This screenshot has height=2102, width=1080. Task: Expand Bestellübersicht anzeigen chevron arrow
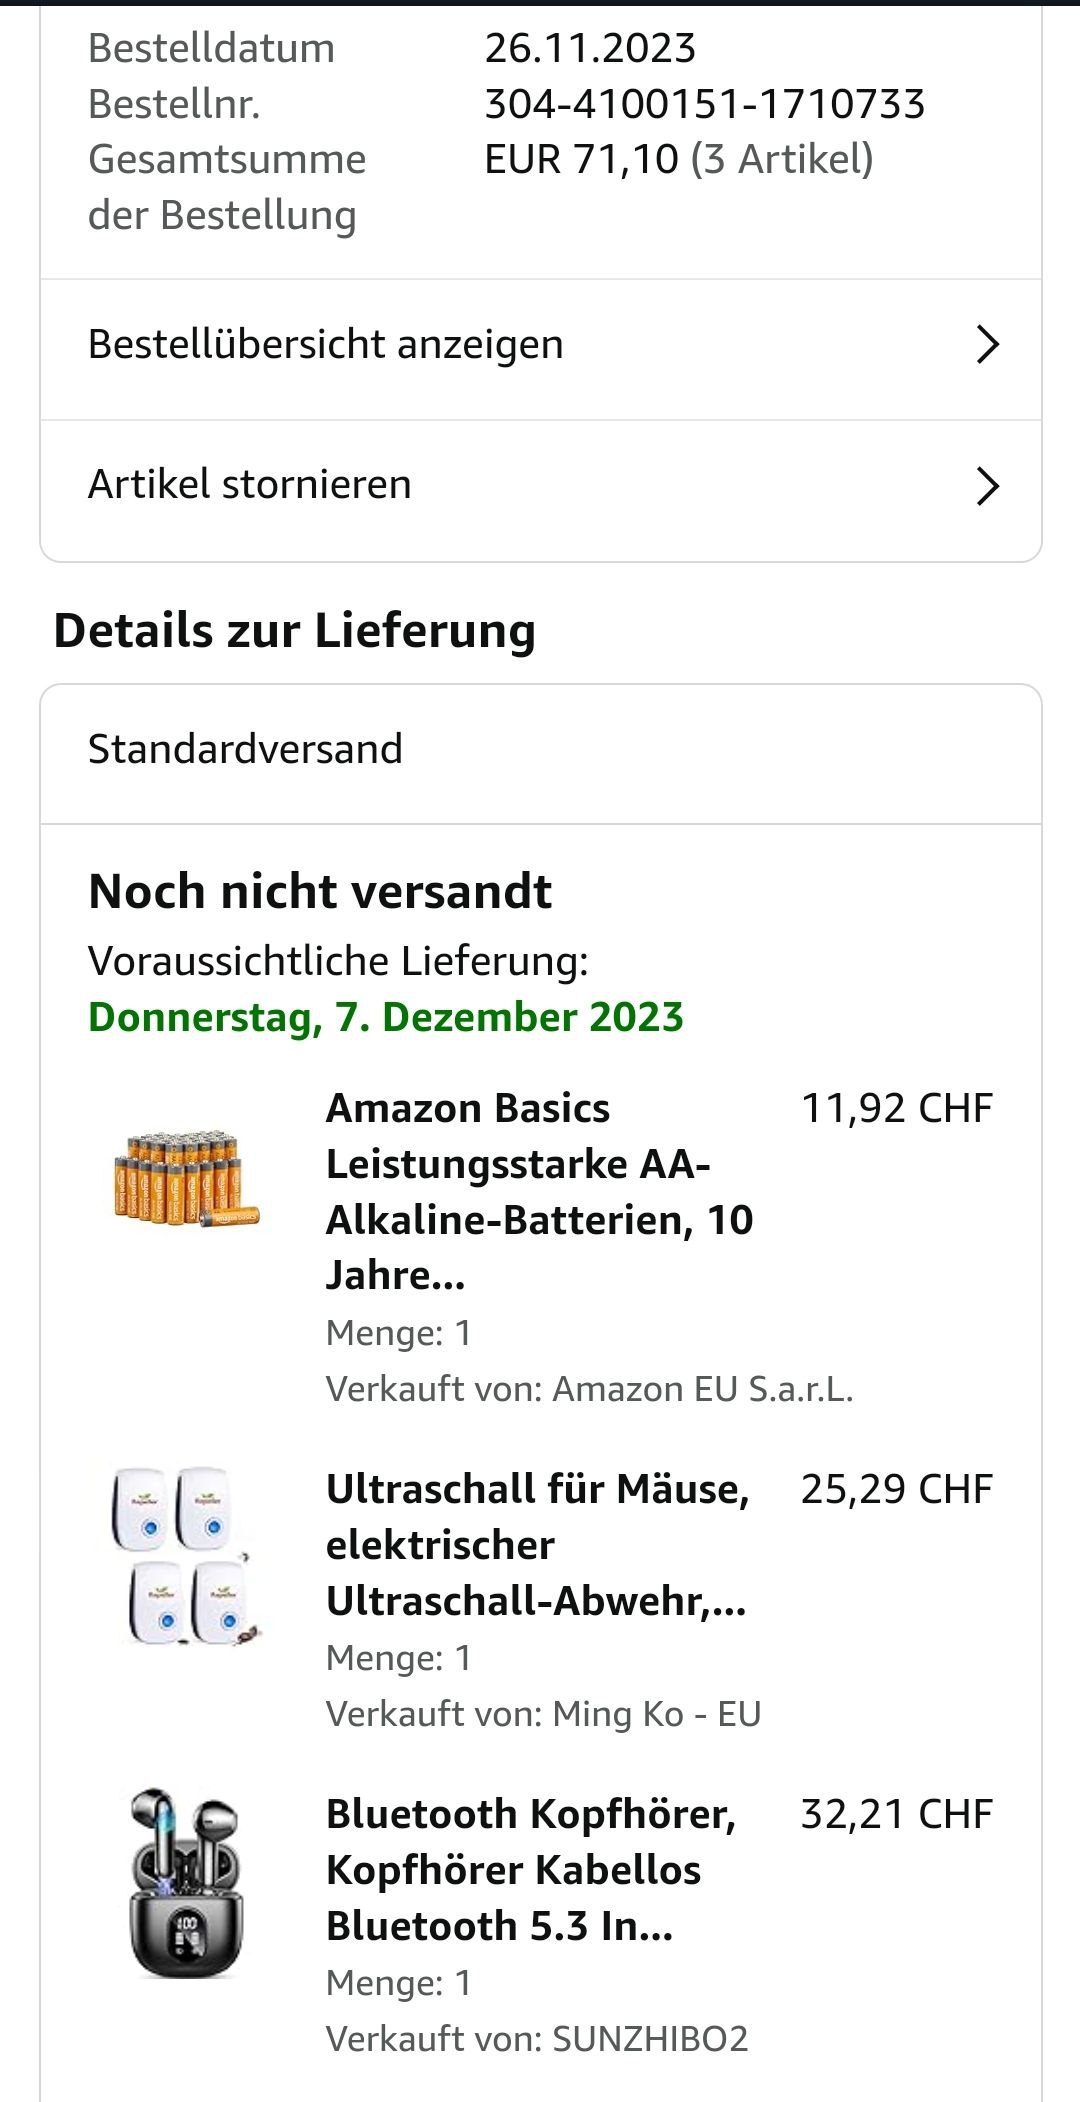pos(987,344)
